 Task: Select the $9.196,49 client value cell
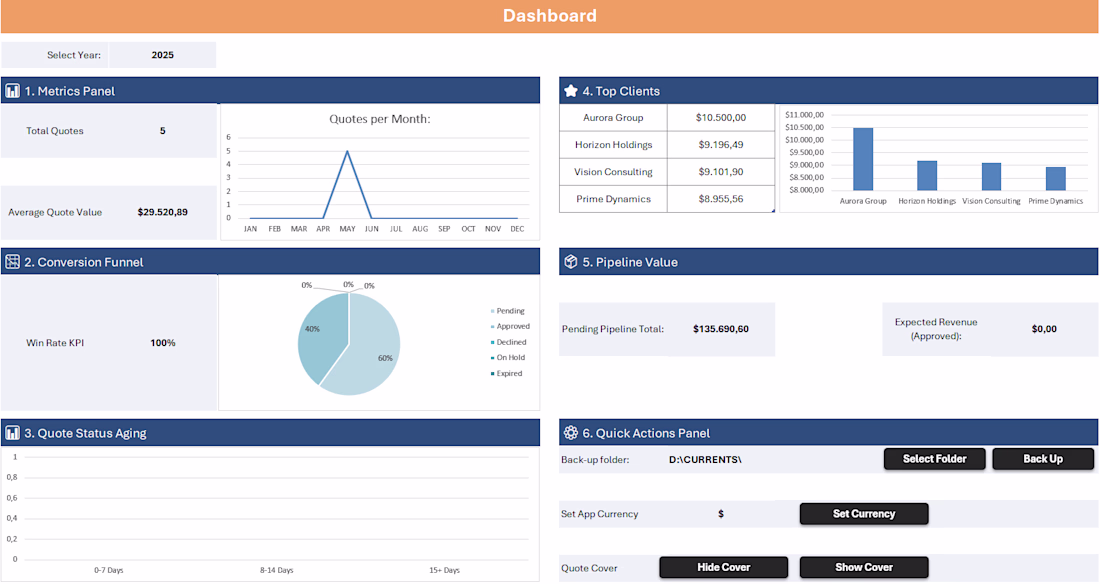coord(720,145)
